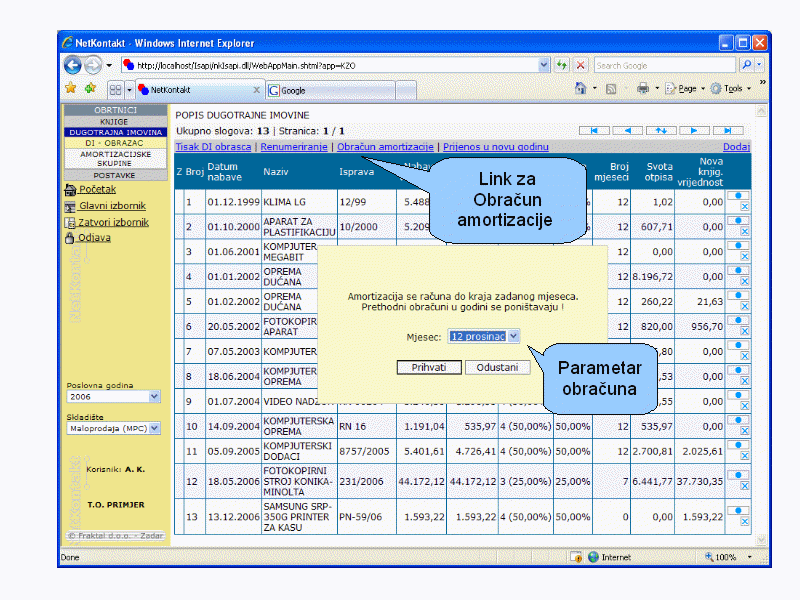Click the Glavni izbornik icon in the sidebar
The image size is (800, 600).
point(70,207)
